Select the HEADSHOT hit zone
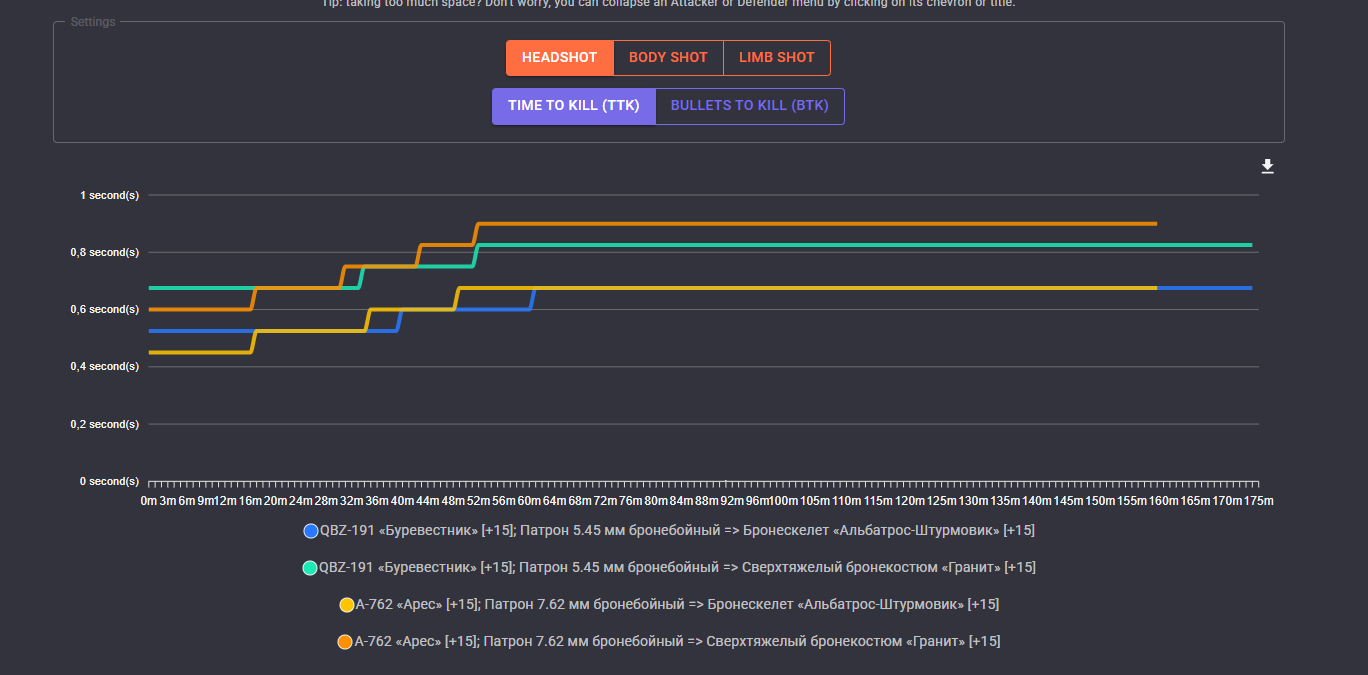The height and width of the screenshot is (675, 1368). [x=559, y=58]
